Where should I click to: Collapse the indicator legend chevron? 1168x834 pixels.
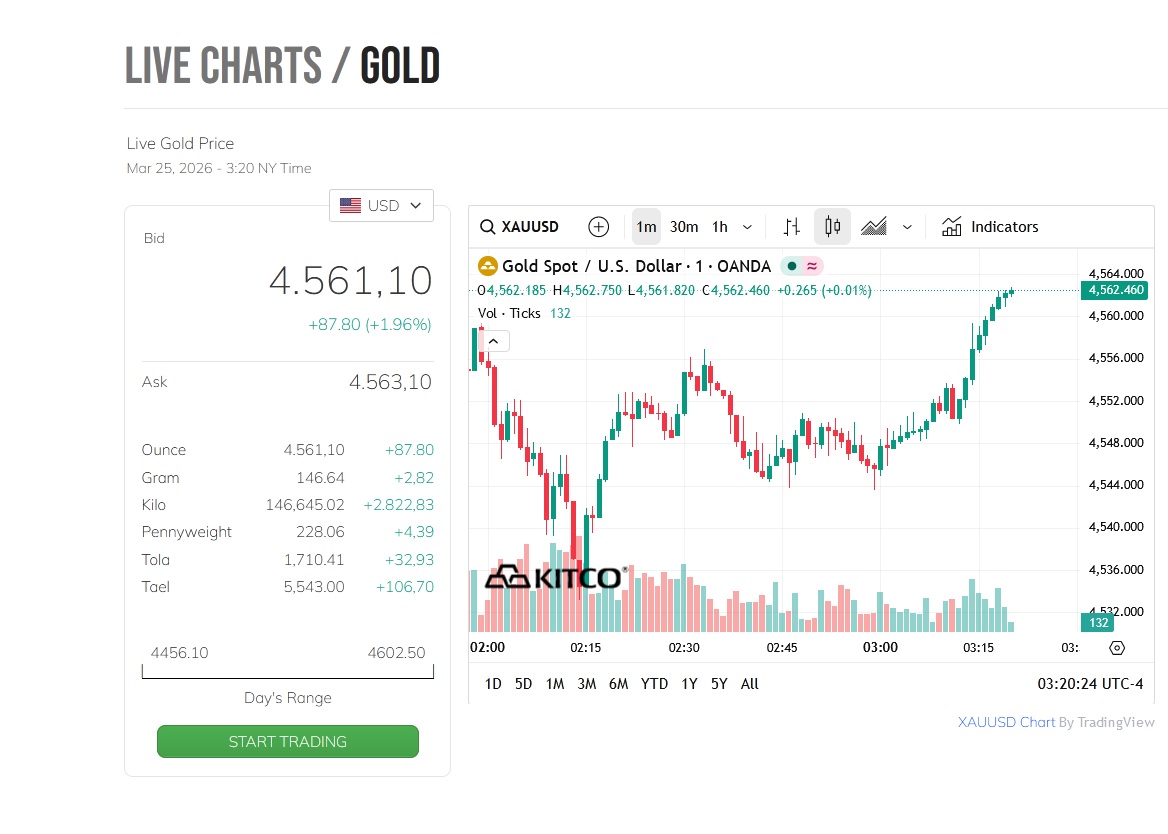[x=495, y=341]
